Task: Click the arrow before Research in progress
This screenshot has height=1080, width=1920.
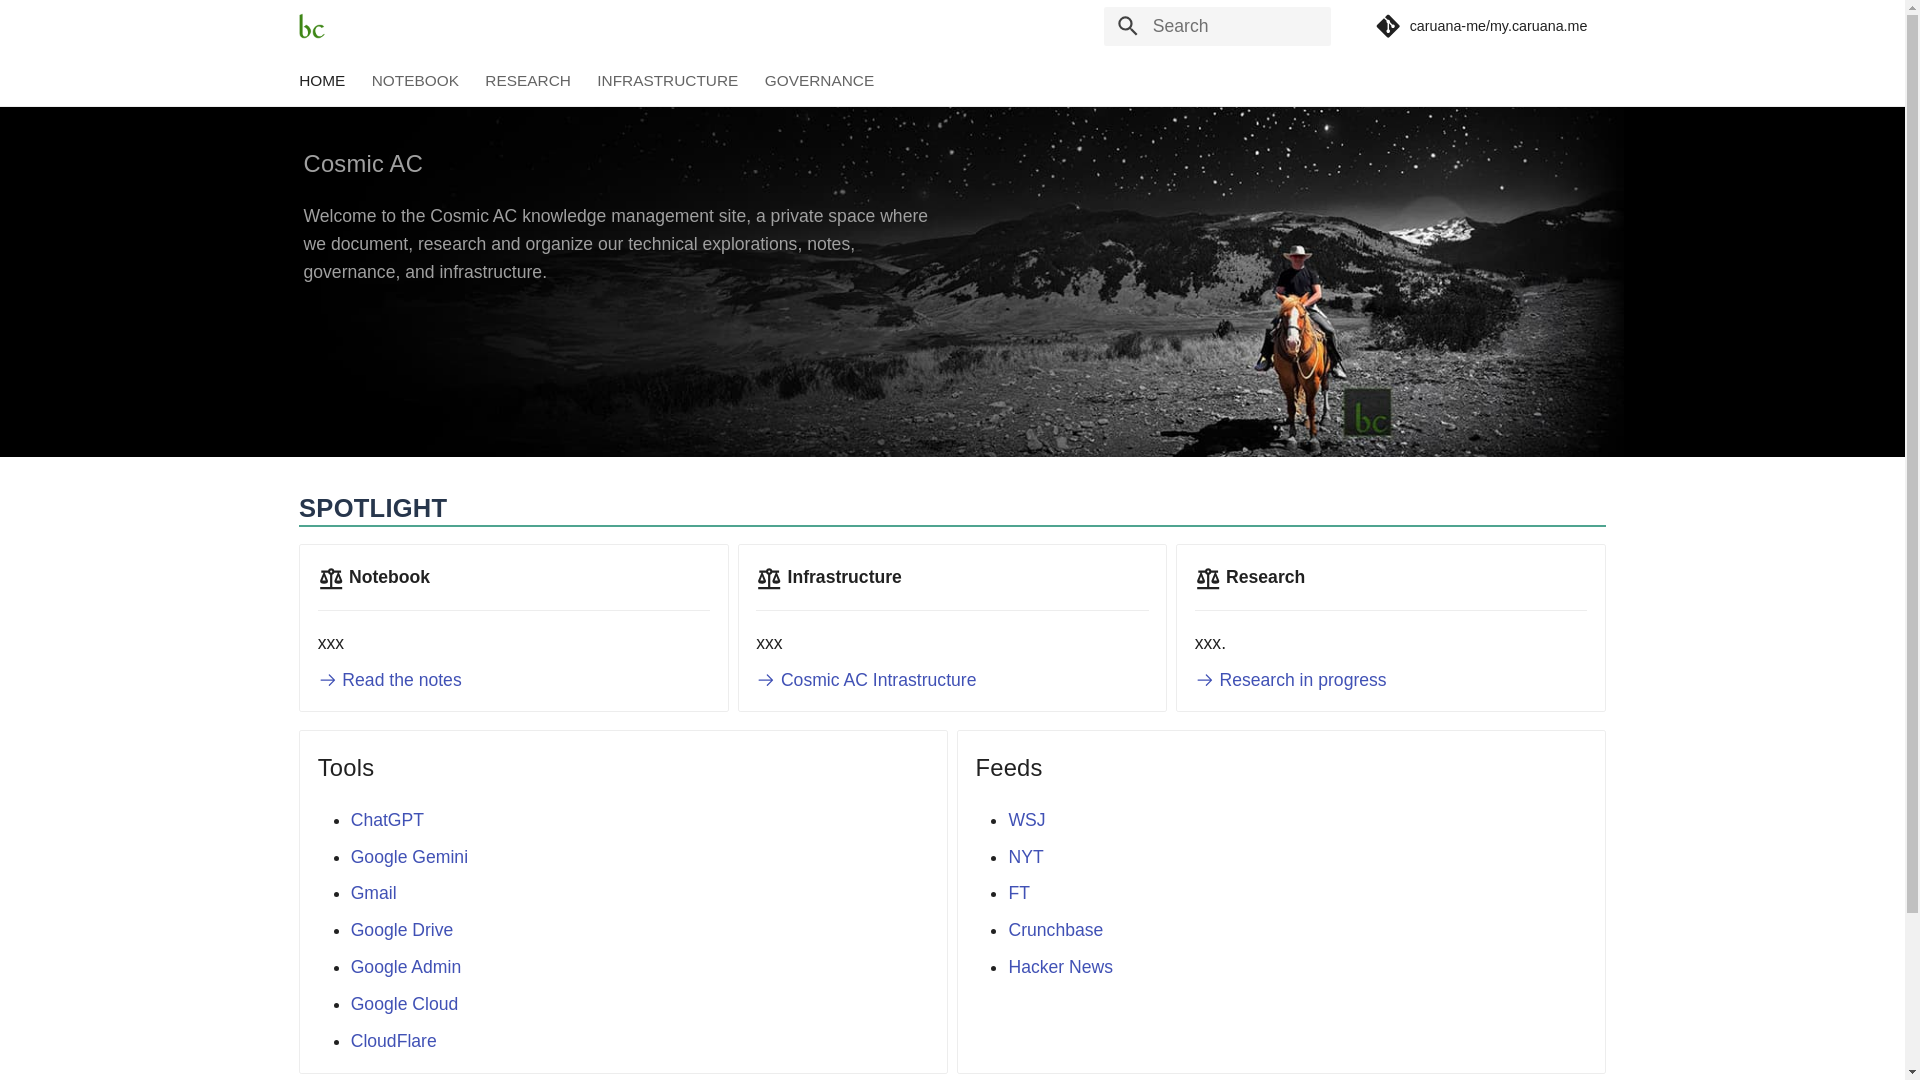Action: [1204, 680]
